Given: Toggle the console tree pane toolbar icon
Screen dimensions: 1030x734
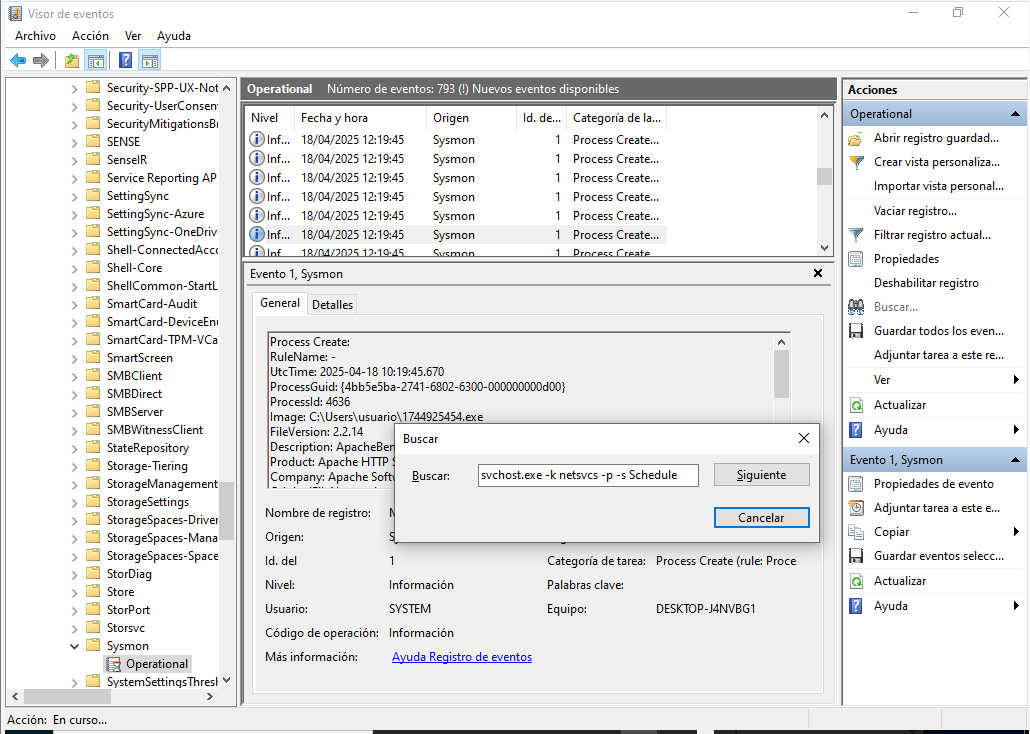Looking at the screenshot, I should tap(96, 61).
